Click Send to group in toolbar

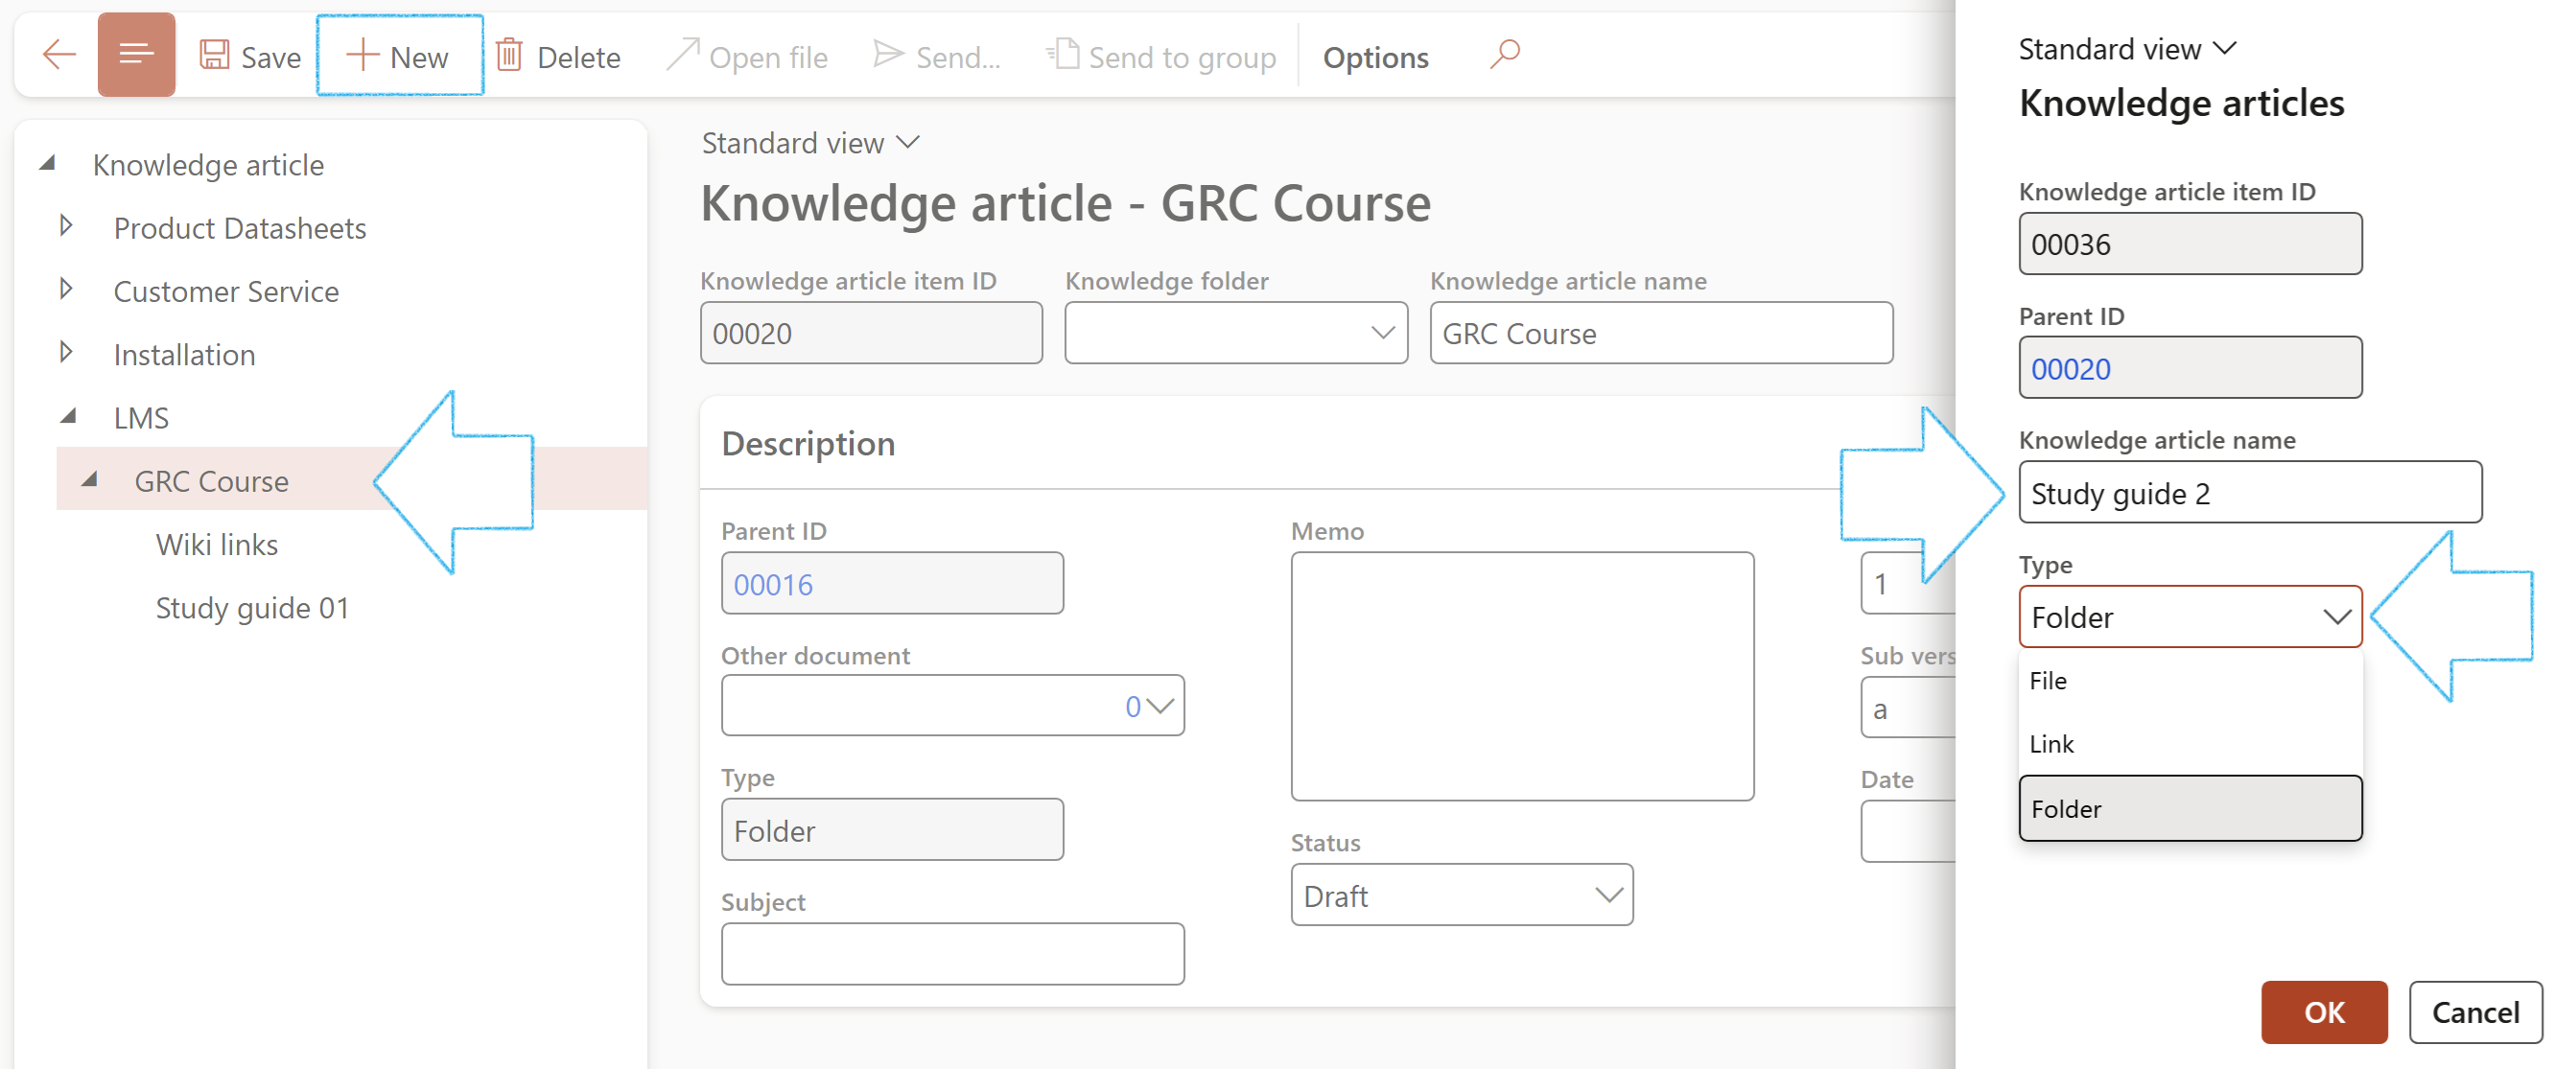pos(1160,57)
